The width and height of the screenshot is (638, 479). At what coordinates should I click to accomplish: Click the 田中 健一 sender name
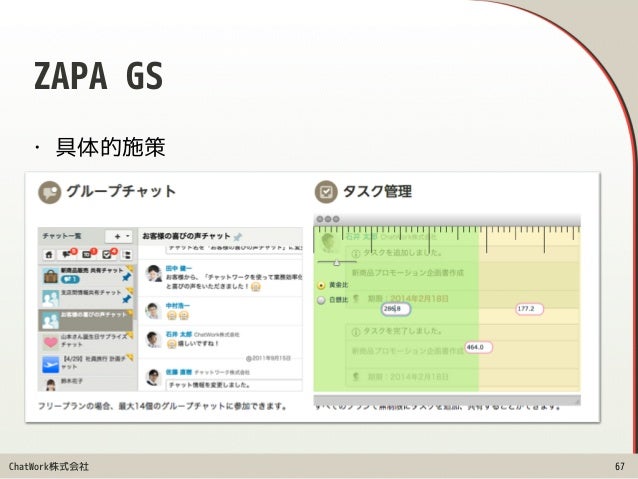(178, 268)
